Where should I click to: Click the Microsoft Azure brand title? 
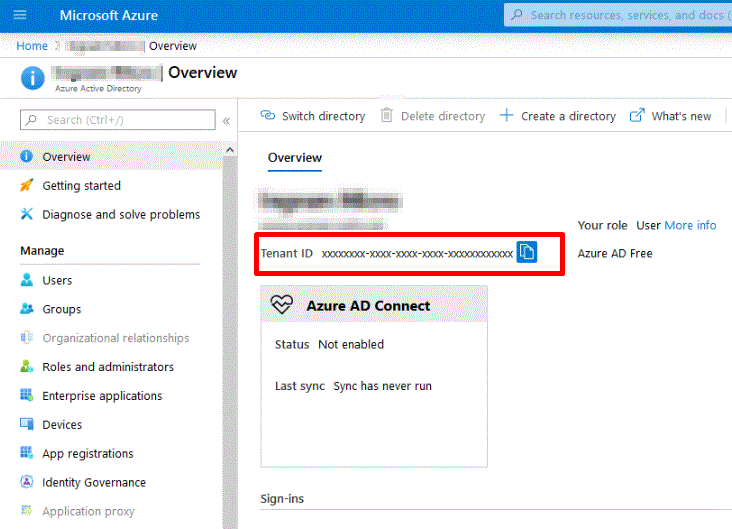pyautogui.click(x=109, y=15)
